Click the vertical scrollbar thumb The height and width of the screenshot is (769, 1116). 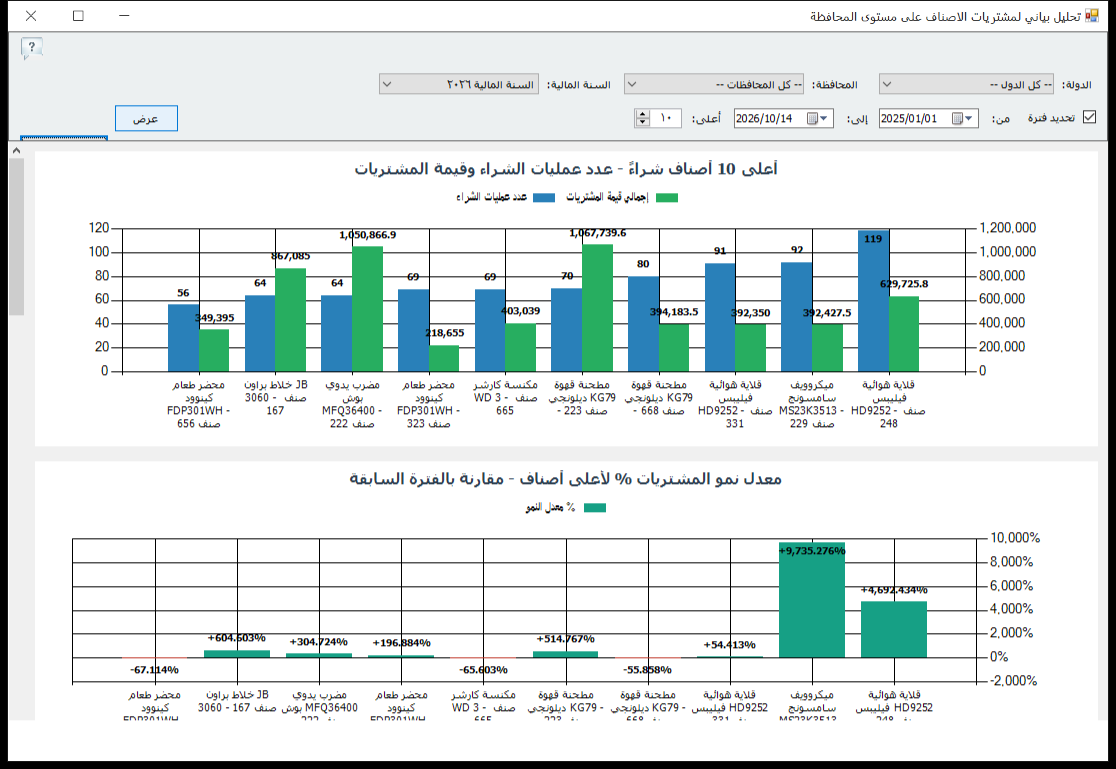pyautogui.click(x=16, y=236)
